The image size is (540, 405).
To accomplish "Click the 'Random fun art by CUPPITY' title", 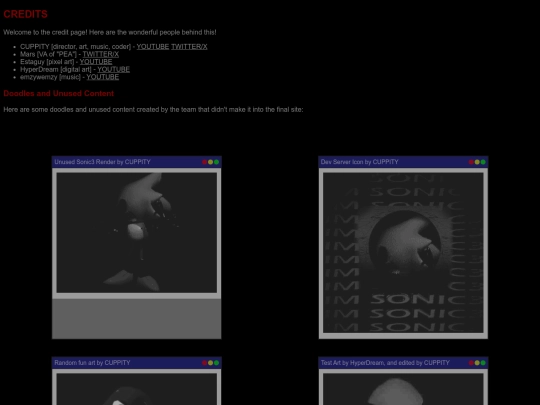I will click(92, 363).
